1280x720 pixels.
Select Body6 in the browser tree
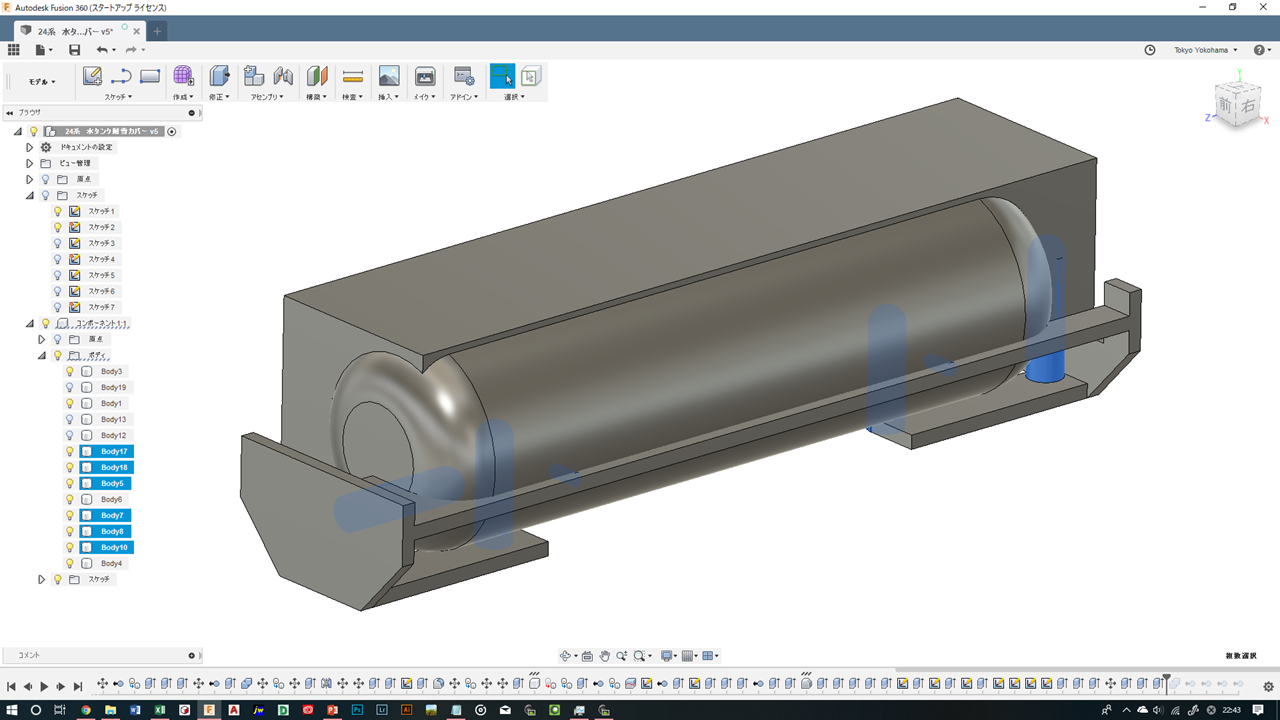(111, 500)
